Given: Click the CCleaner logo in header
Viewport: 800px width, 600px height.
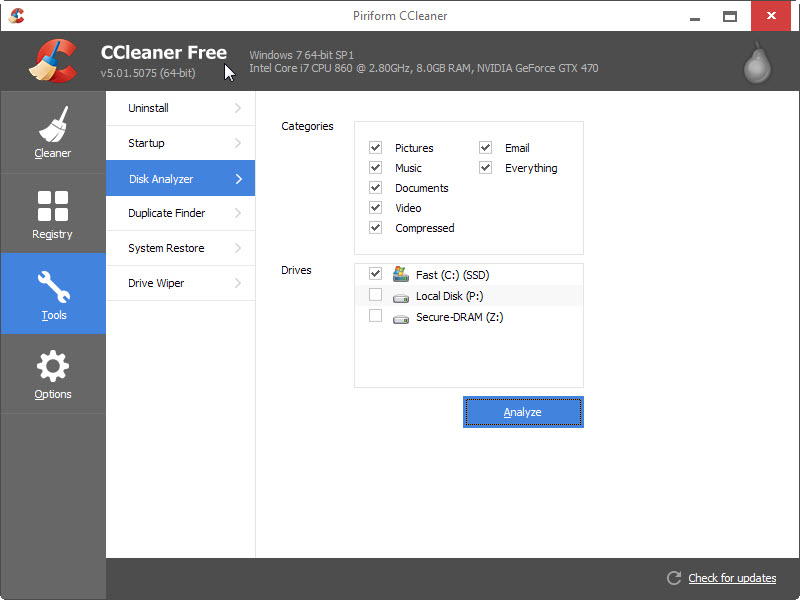Looking at the screenshot, I should pos(53,61).
